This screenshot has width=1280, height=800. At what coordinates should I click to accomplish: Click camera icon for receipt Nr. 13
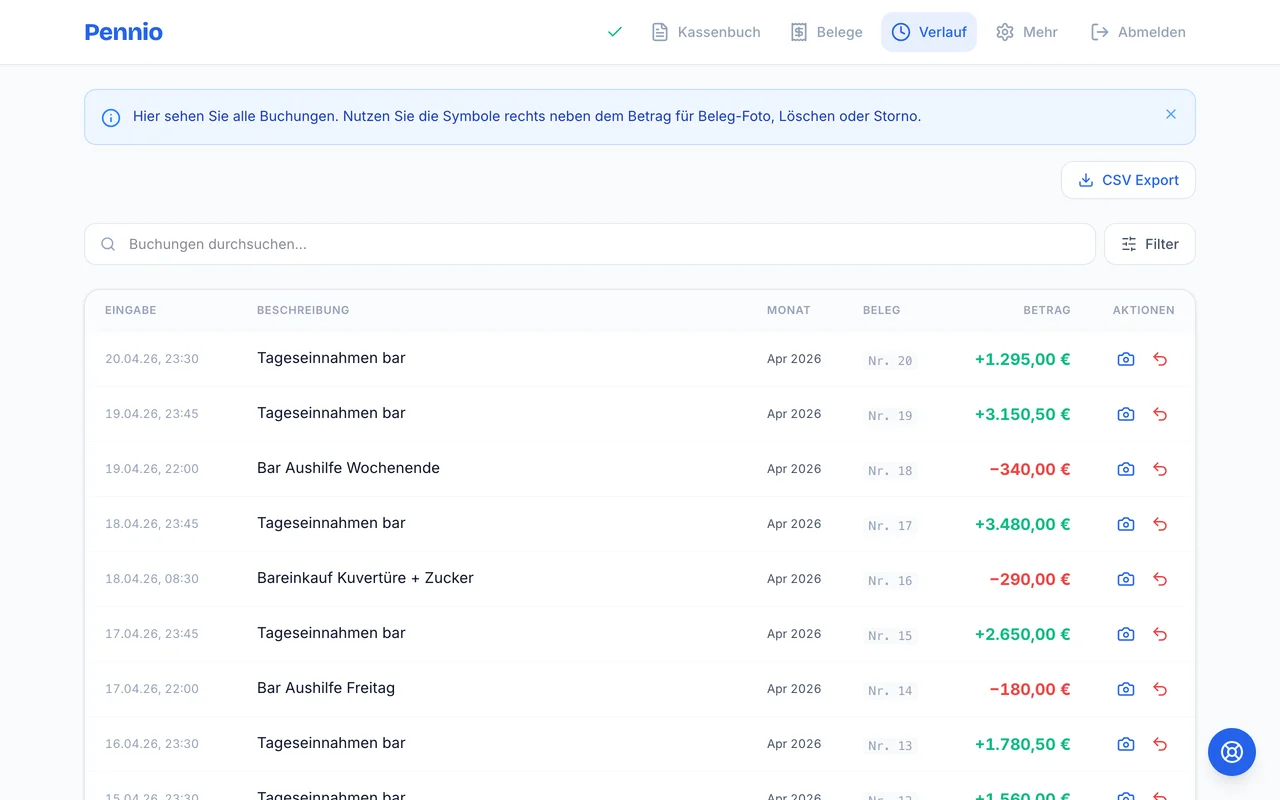point(1126,744)
